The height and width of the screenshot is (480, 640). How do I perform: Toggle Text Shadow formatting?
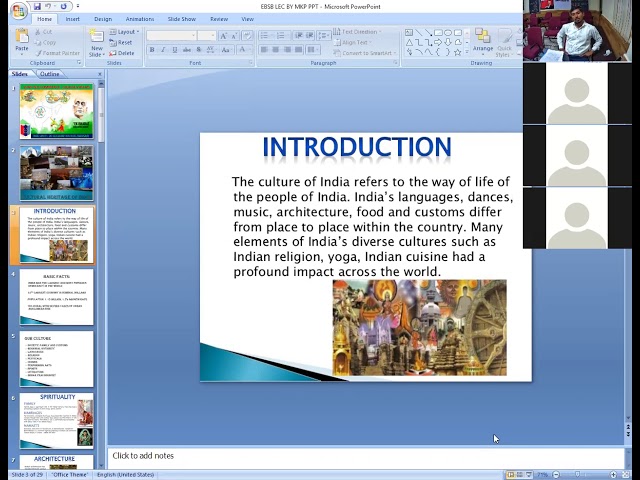click(199, 50)
